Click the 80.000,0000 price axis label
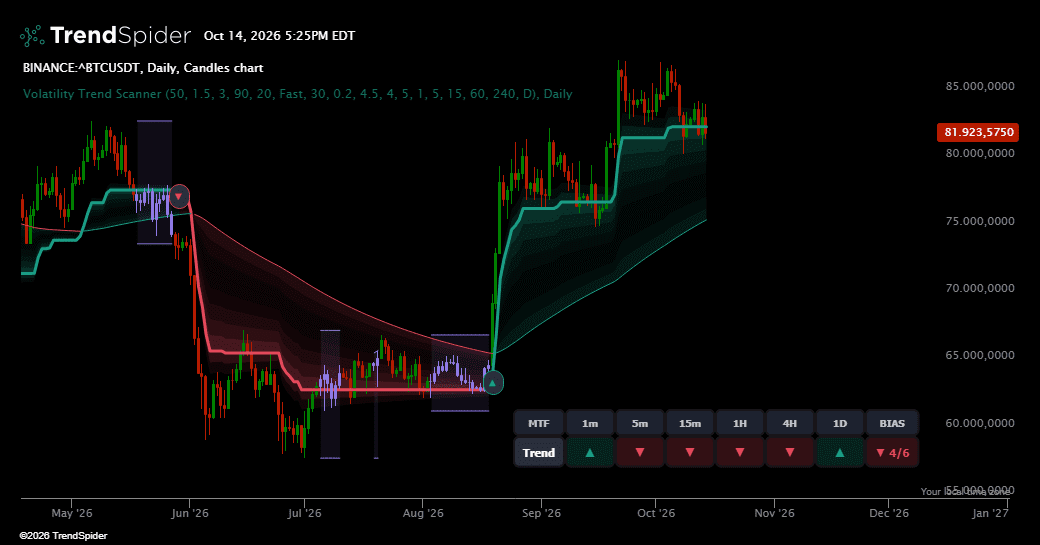Screen dimensions: 1040x545 click(x=980, y=153)
